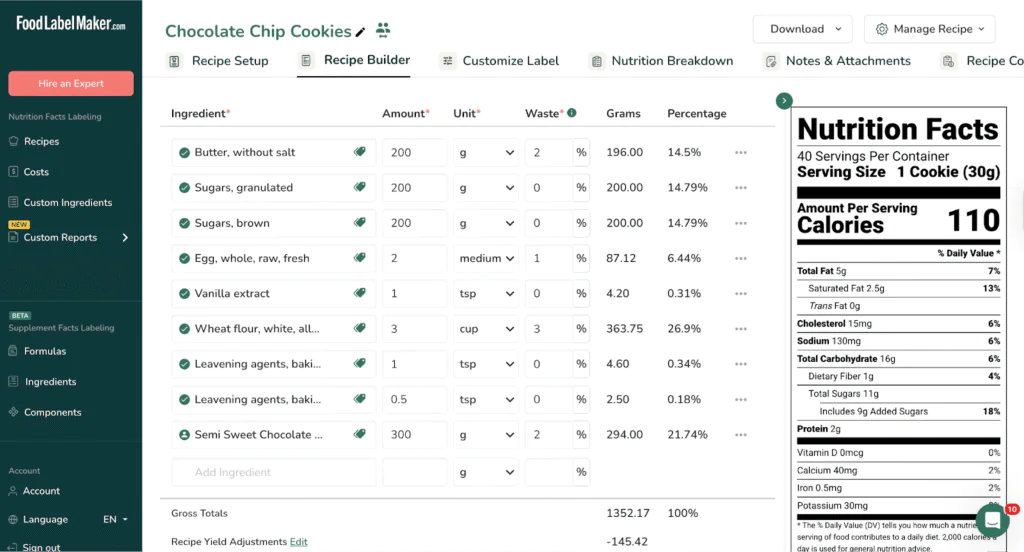Open the three-dot menu for Butter row
The height and width of the screenshot is (552, 1024).
pos(741,153)
